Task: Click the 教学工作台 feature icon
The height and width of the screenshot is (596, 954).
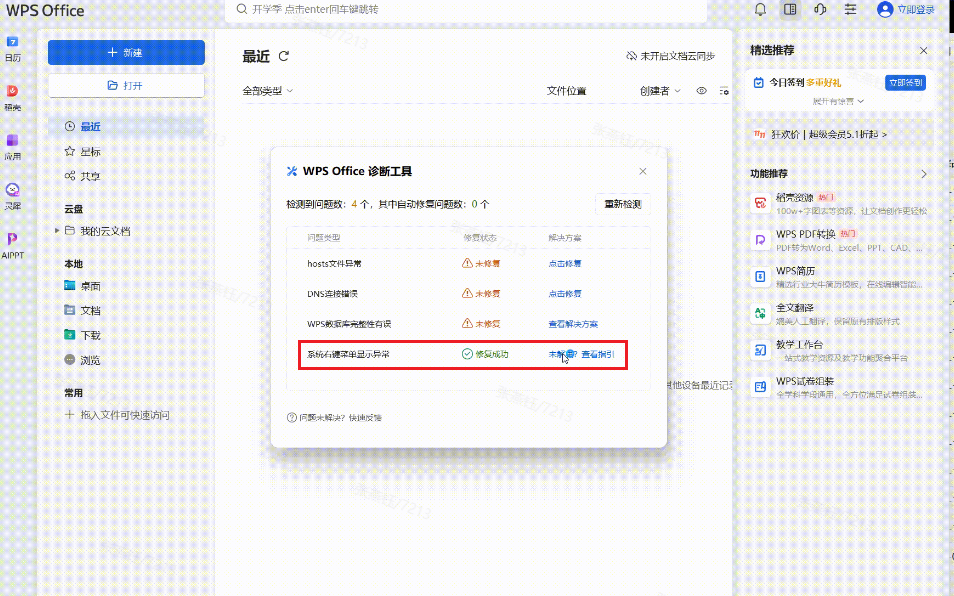Action: click(x=761, y=350)
